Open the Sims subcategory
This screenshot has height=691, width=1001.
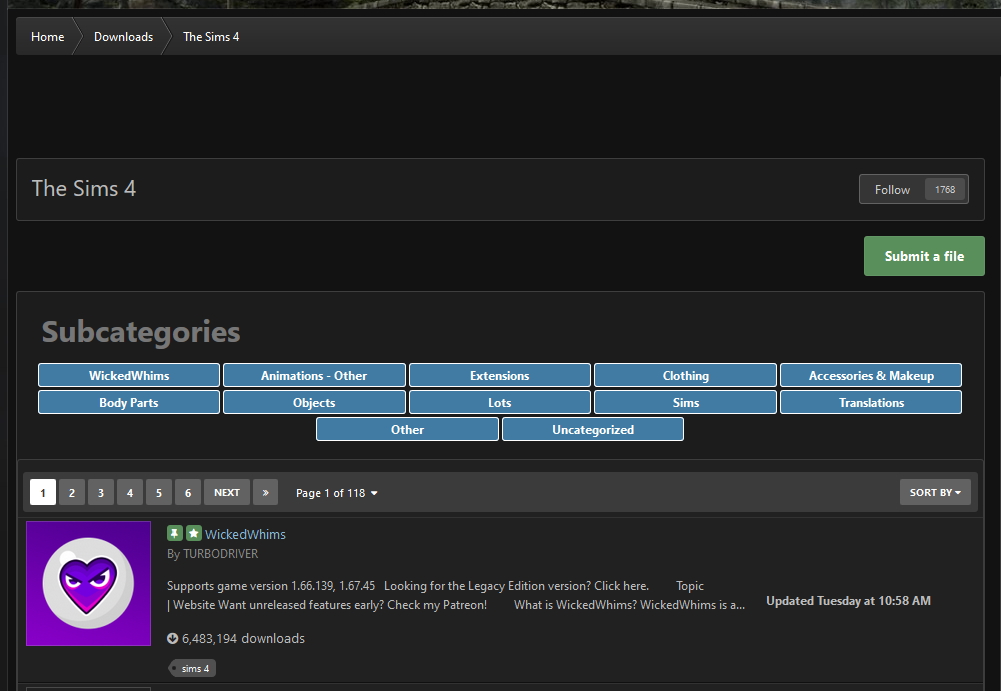tap(686, 402)
